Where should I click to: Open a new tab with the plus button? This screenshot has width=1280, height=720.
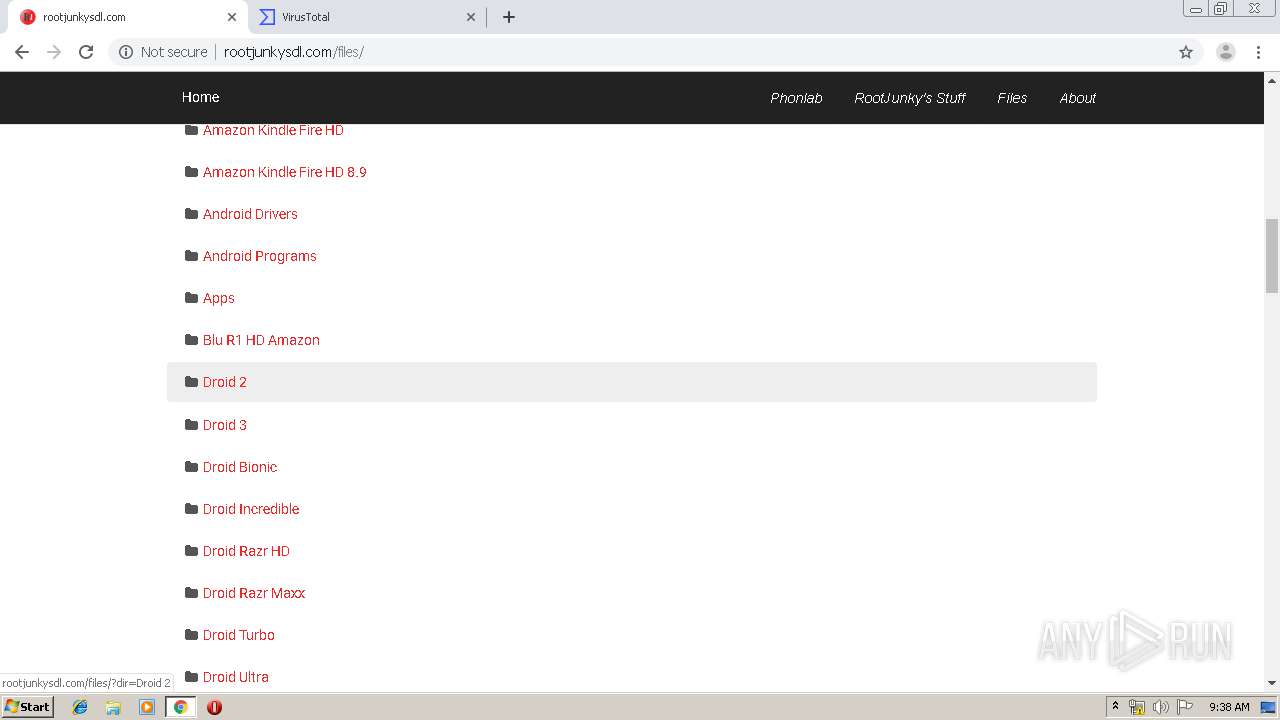pos(509,17)
